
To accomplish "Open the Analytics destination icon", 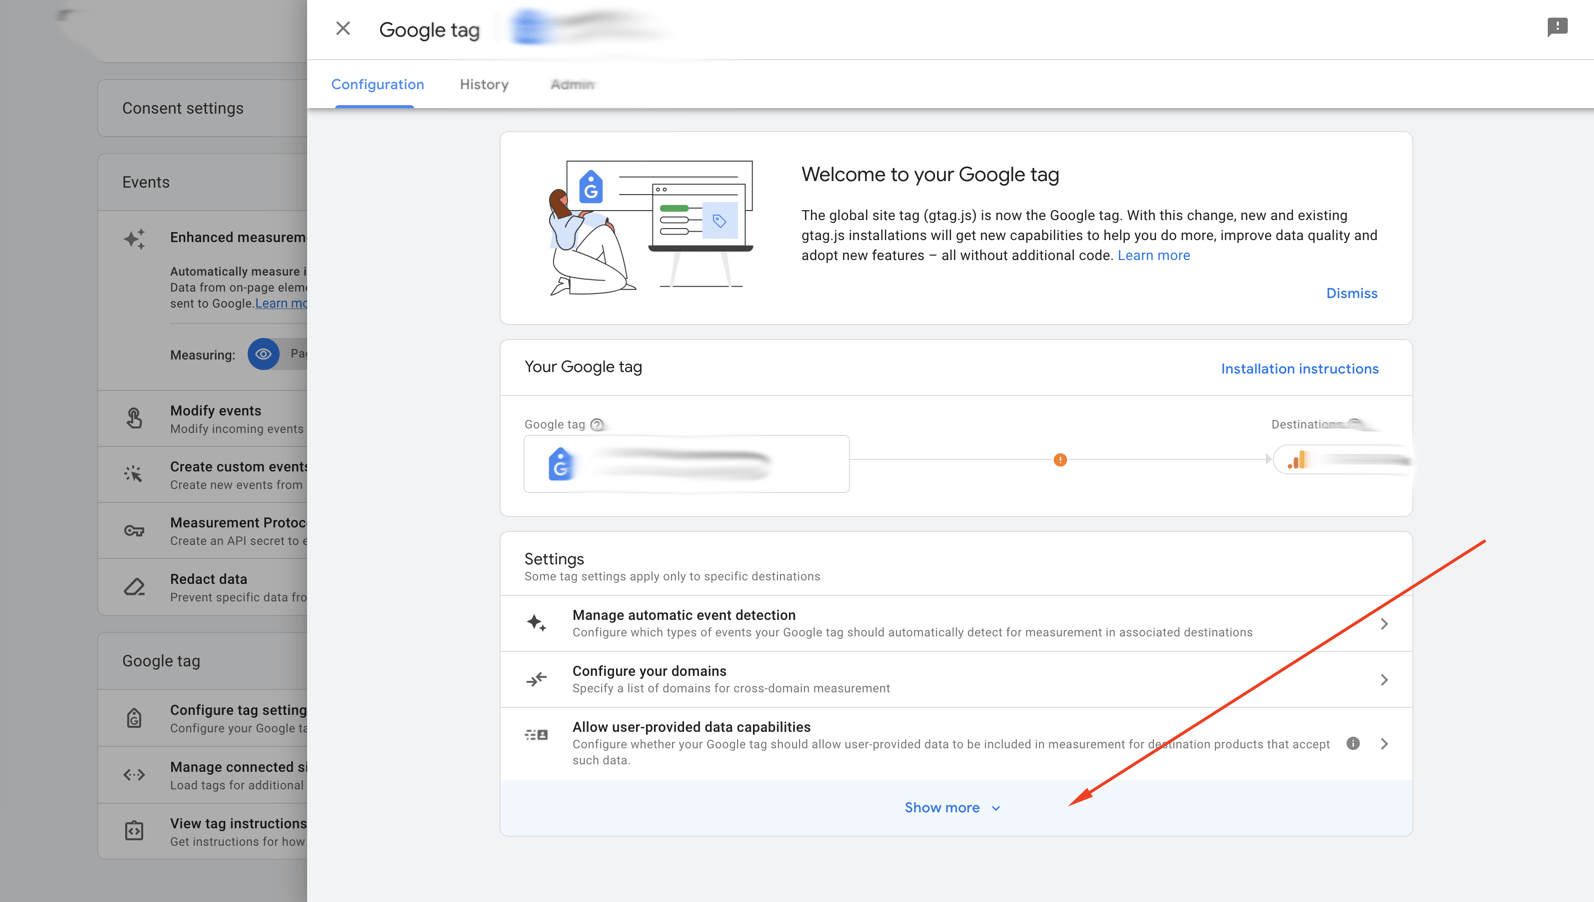I will [1297, 460].
